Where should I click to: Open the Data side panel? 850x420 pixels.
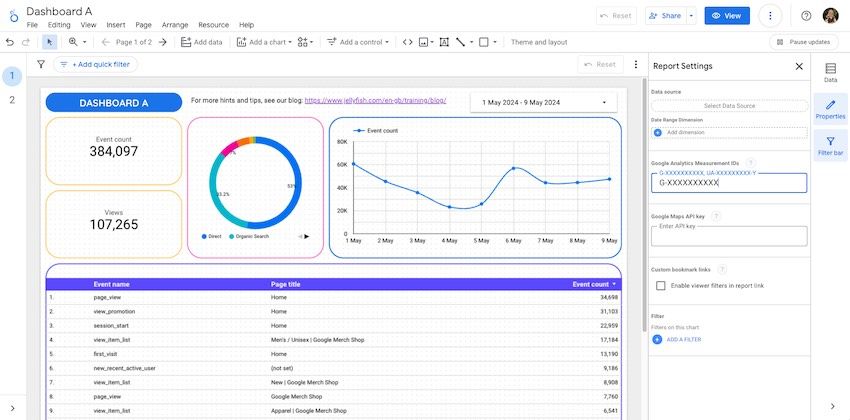coord(830,72)
